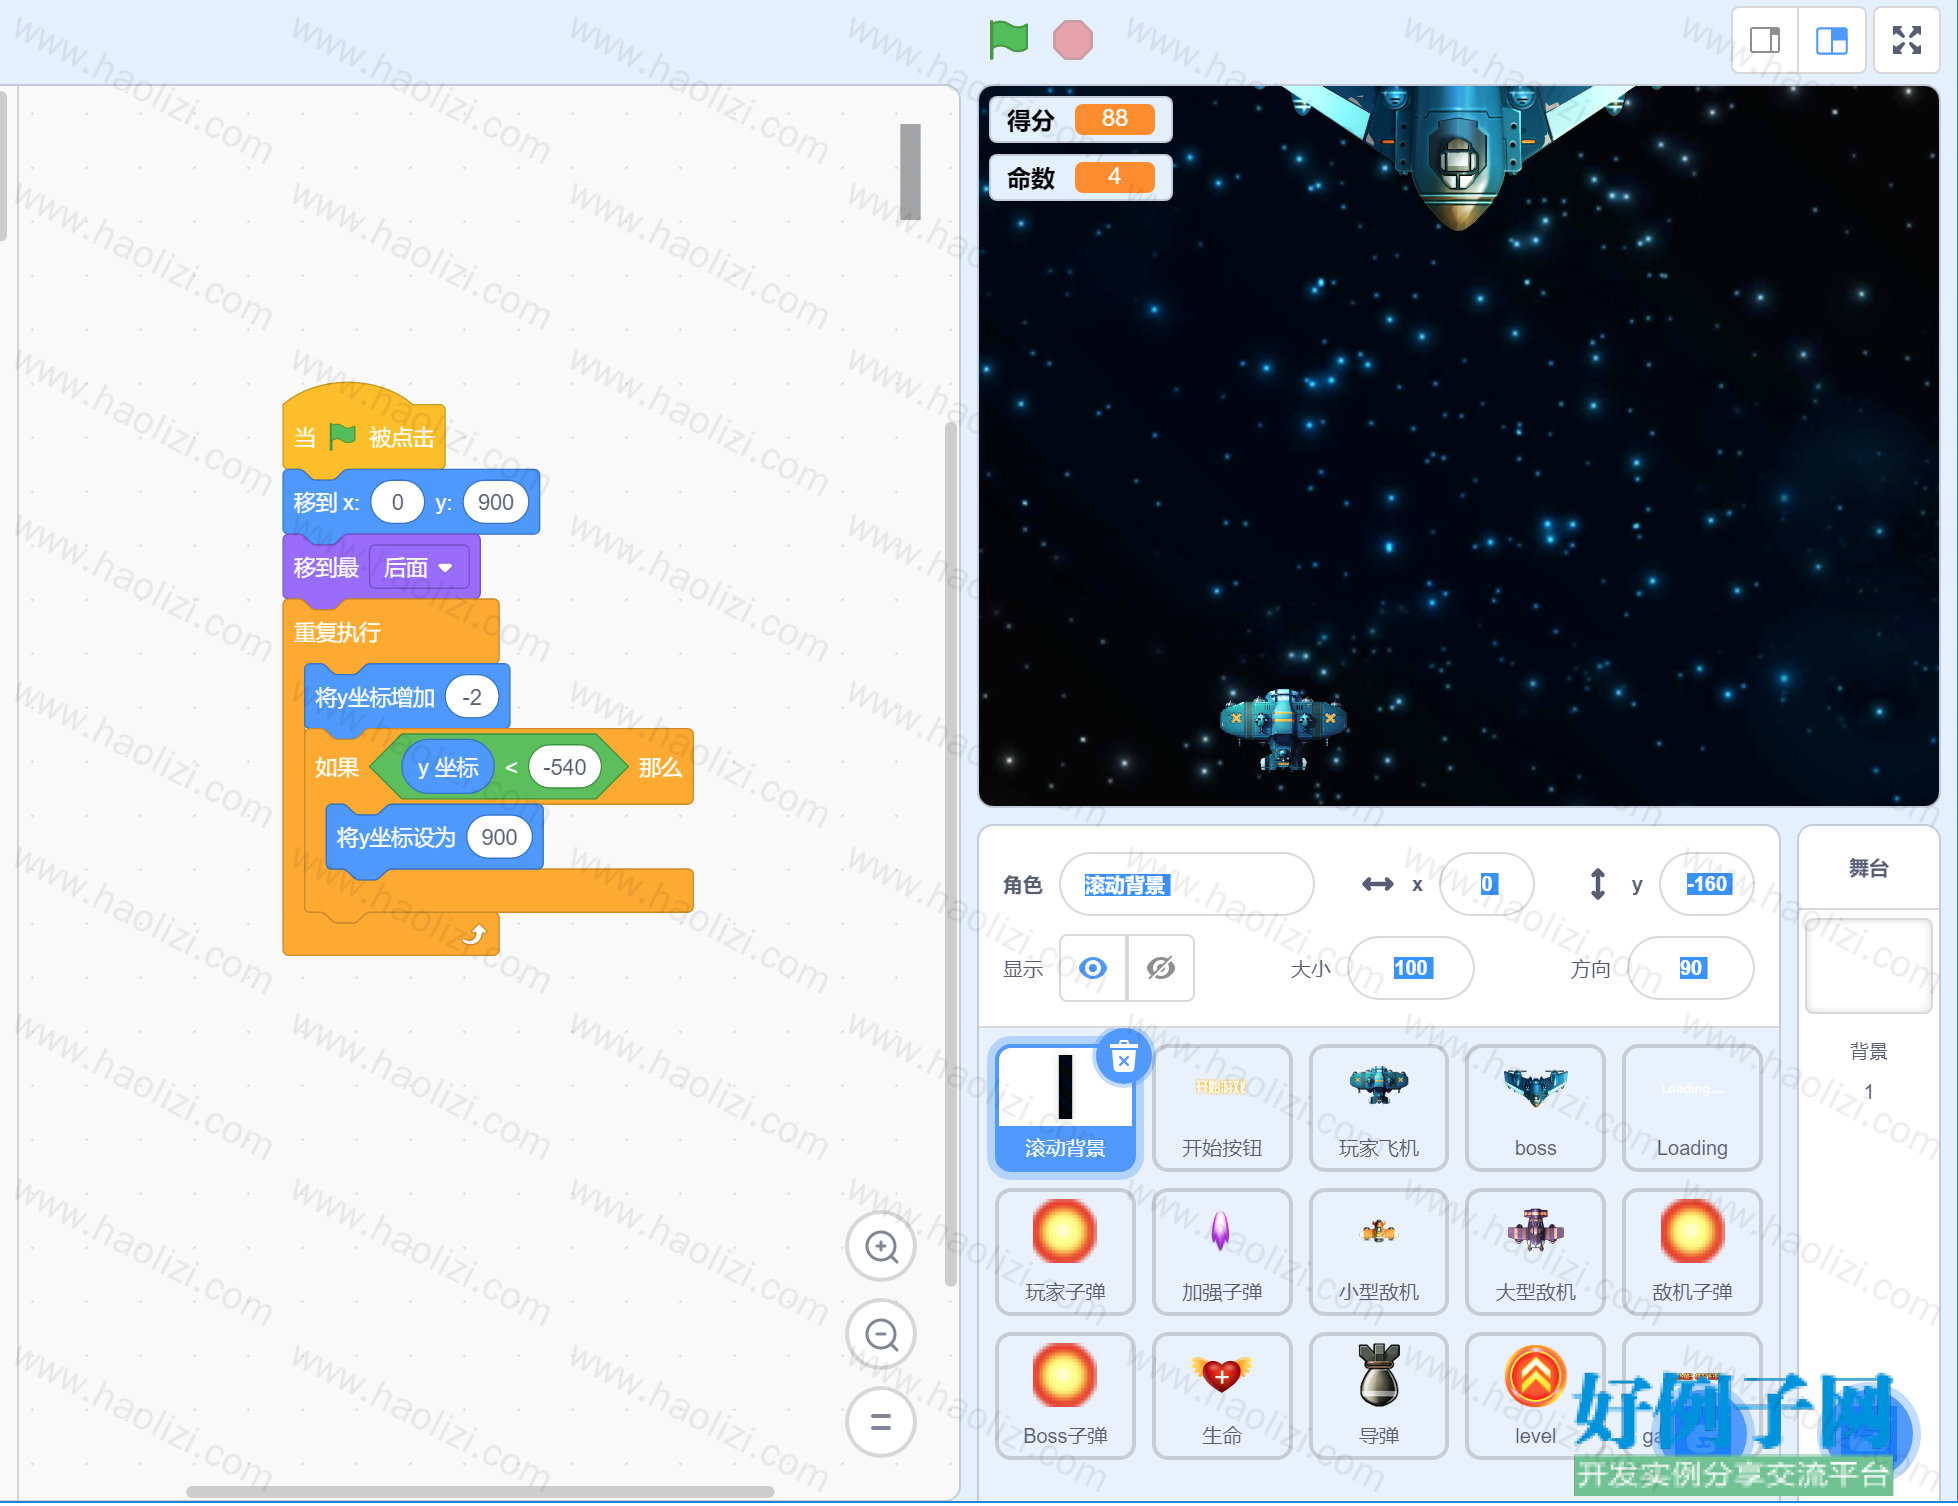Click the 重复执行 forever block

point(337,632)
